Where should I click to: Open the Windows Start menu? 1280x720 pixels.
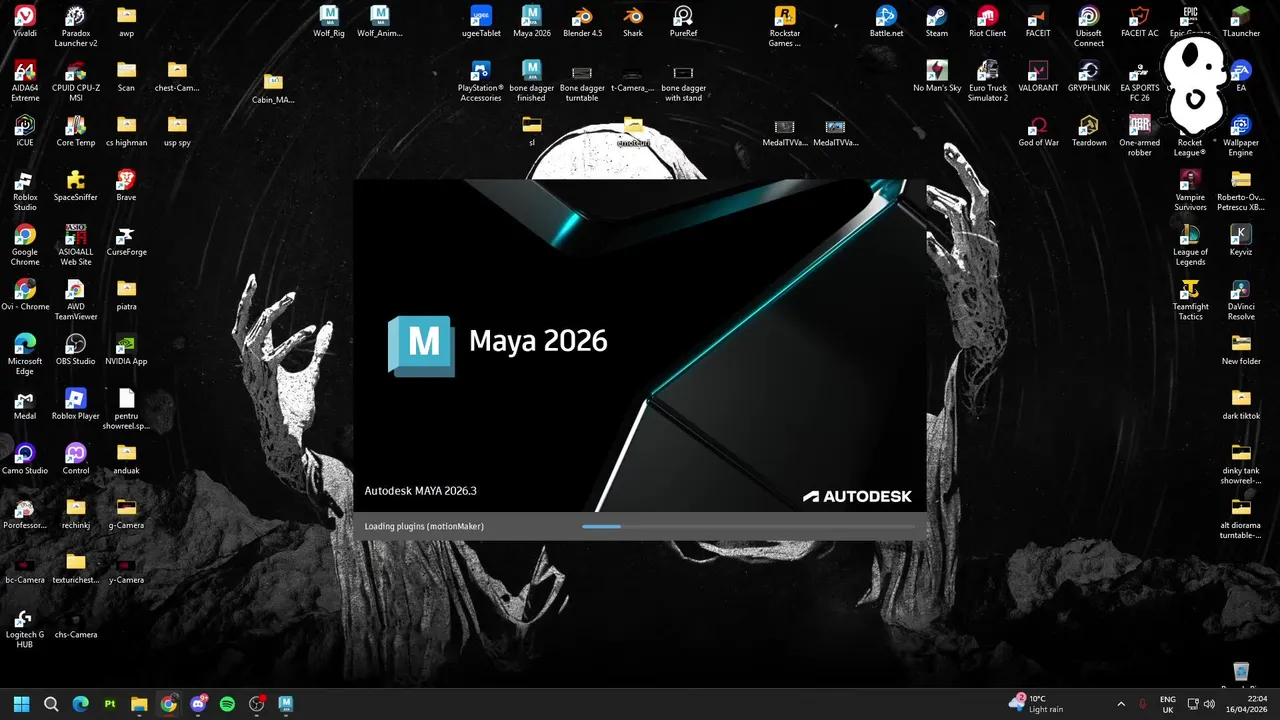[22, 704]
